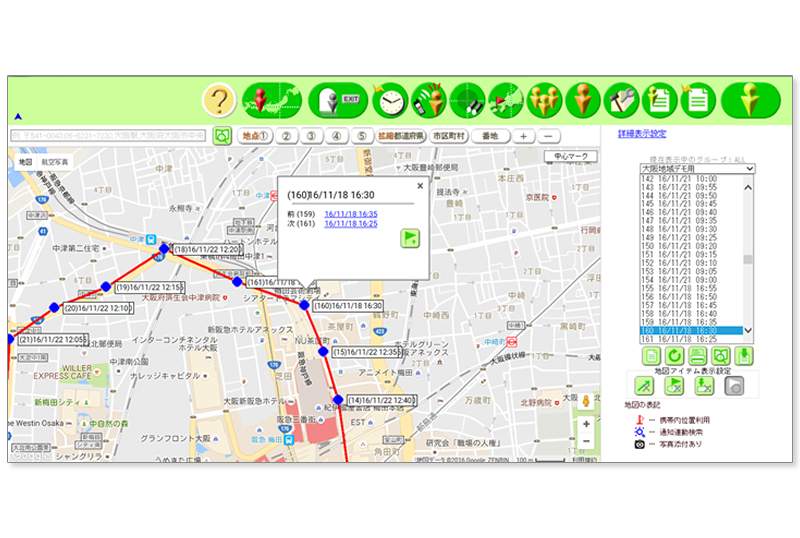Click the (14) 12:40 route marker

coord(338,400)
